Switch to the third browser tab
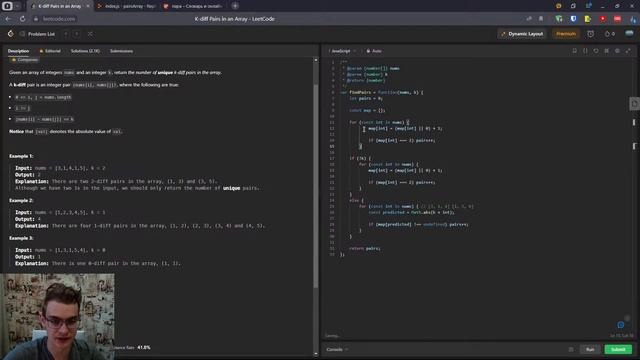Screen dimensions: 640x360 tap(193, 6)
